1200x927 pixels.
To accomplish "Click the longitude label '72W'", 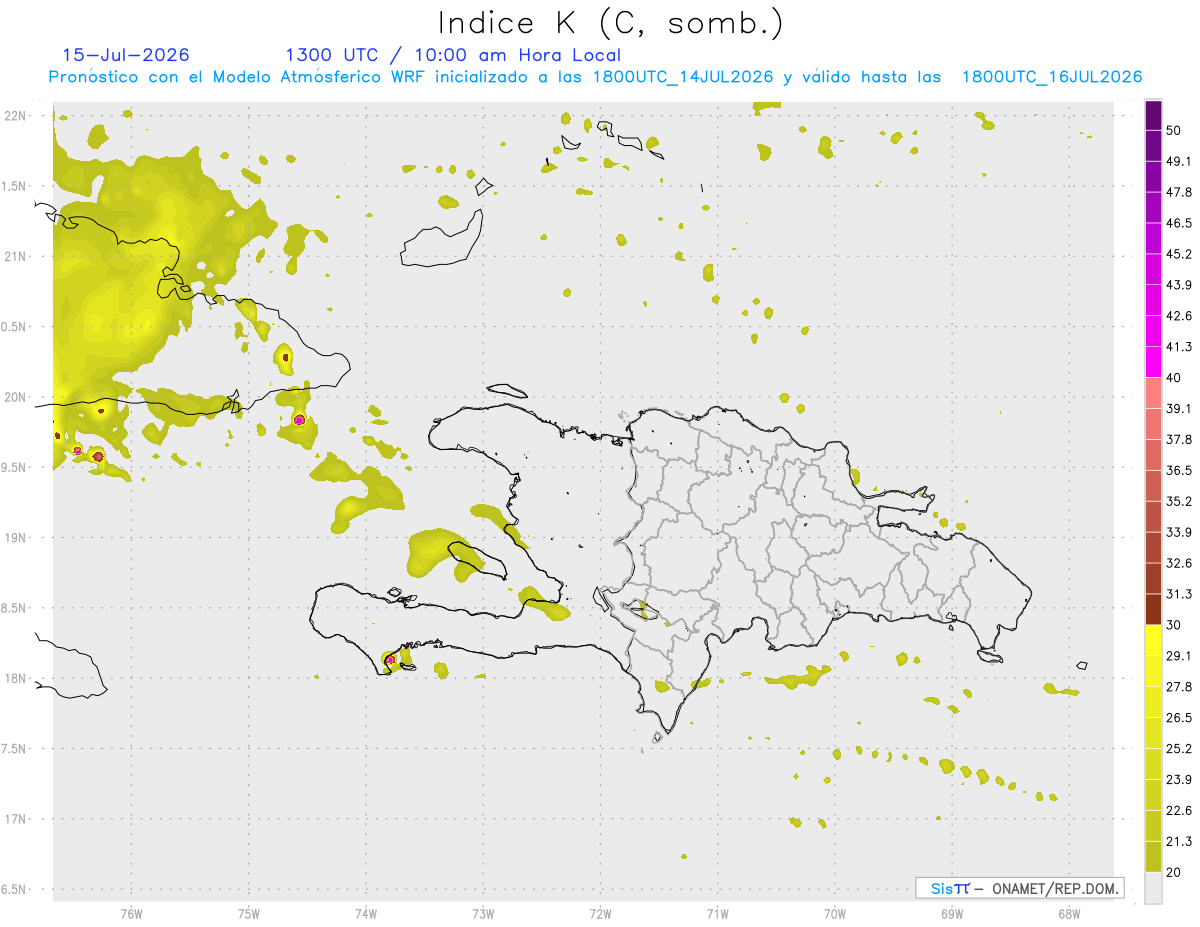I will tap(601, 914).
